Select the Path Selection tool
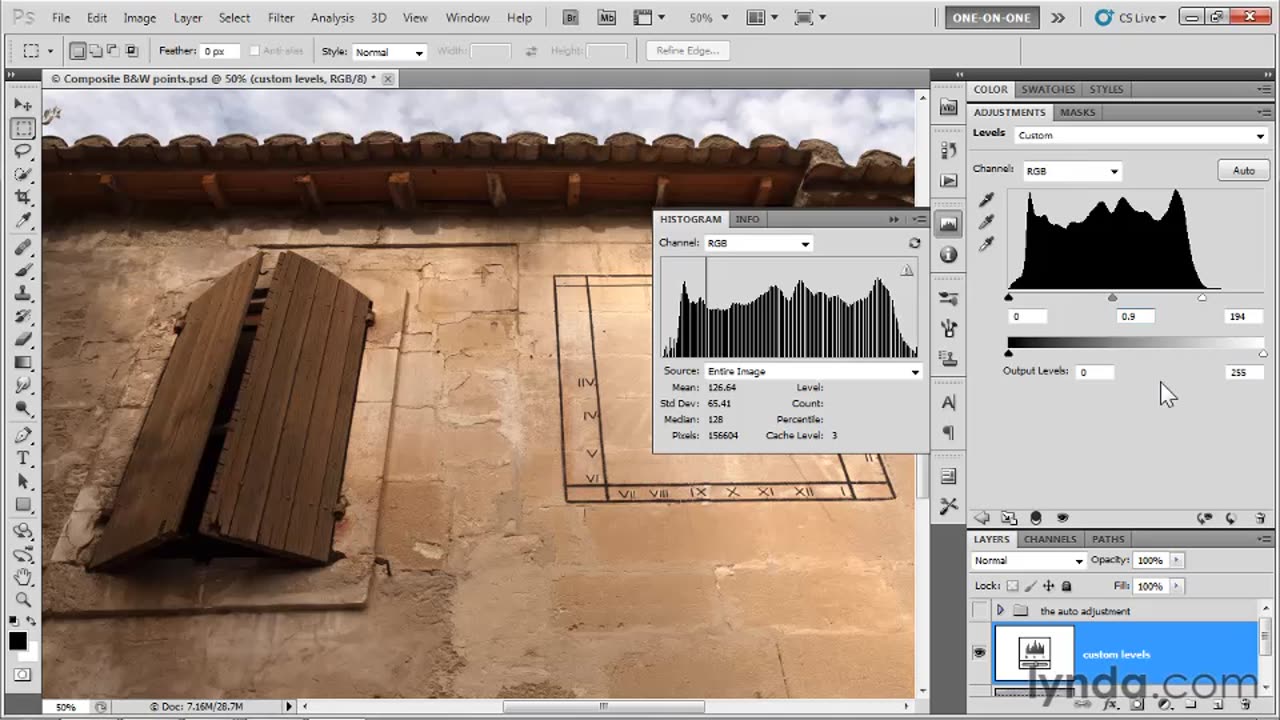1280x720 pixels. (23, 482)
